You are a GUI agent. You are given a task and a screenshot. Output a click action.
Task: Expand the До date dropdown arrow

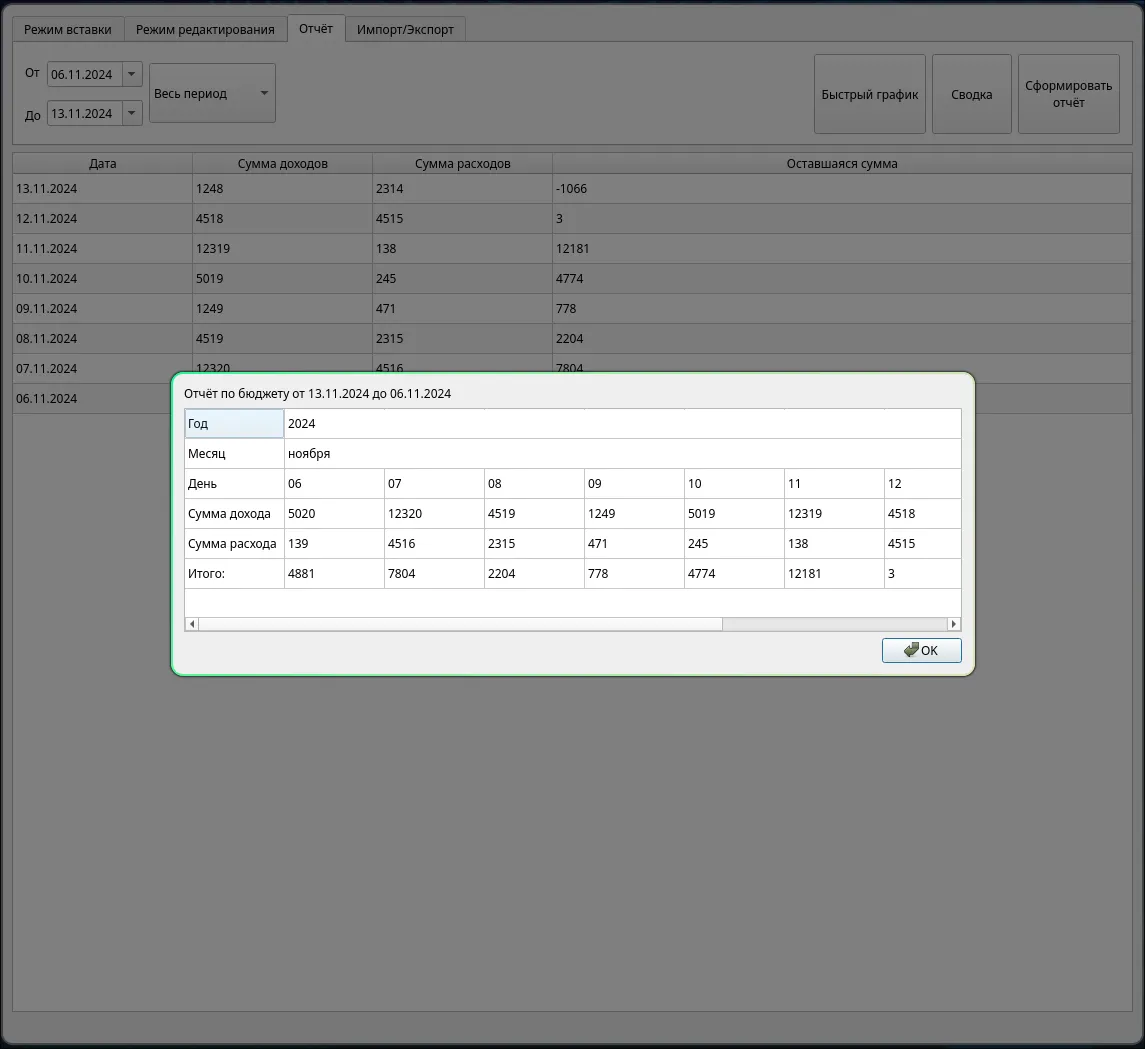pyautogui.click(x=131, y=114)
